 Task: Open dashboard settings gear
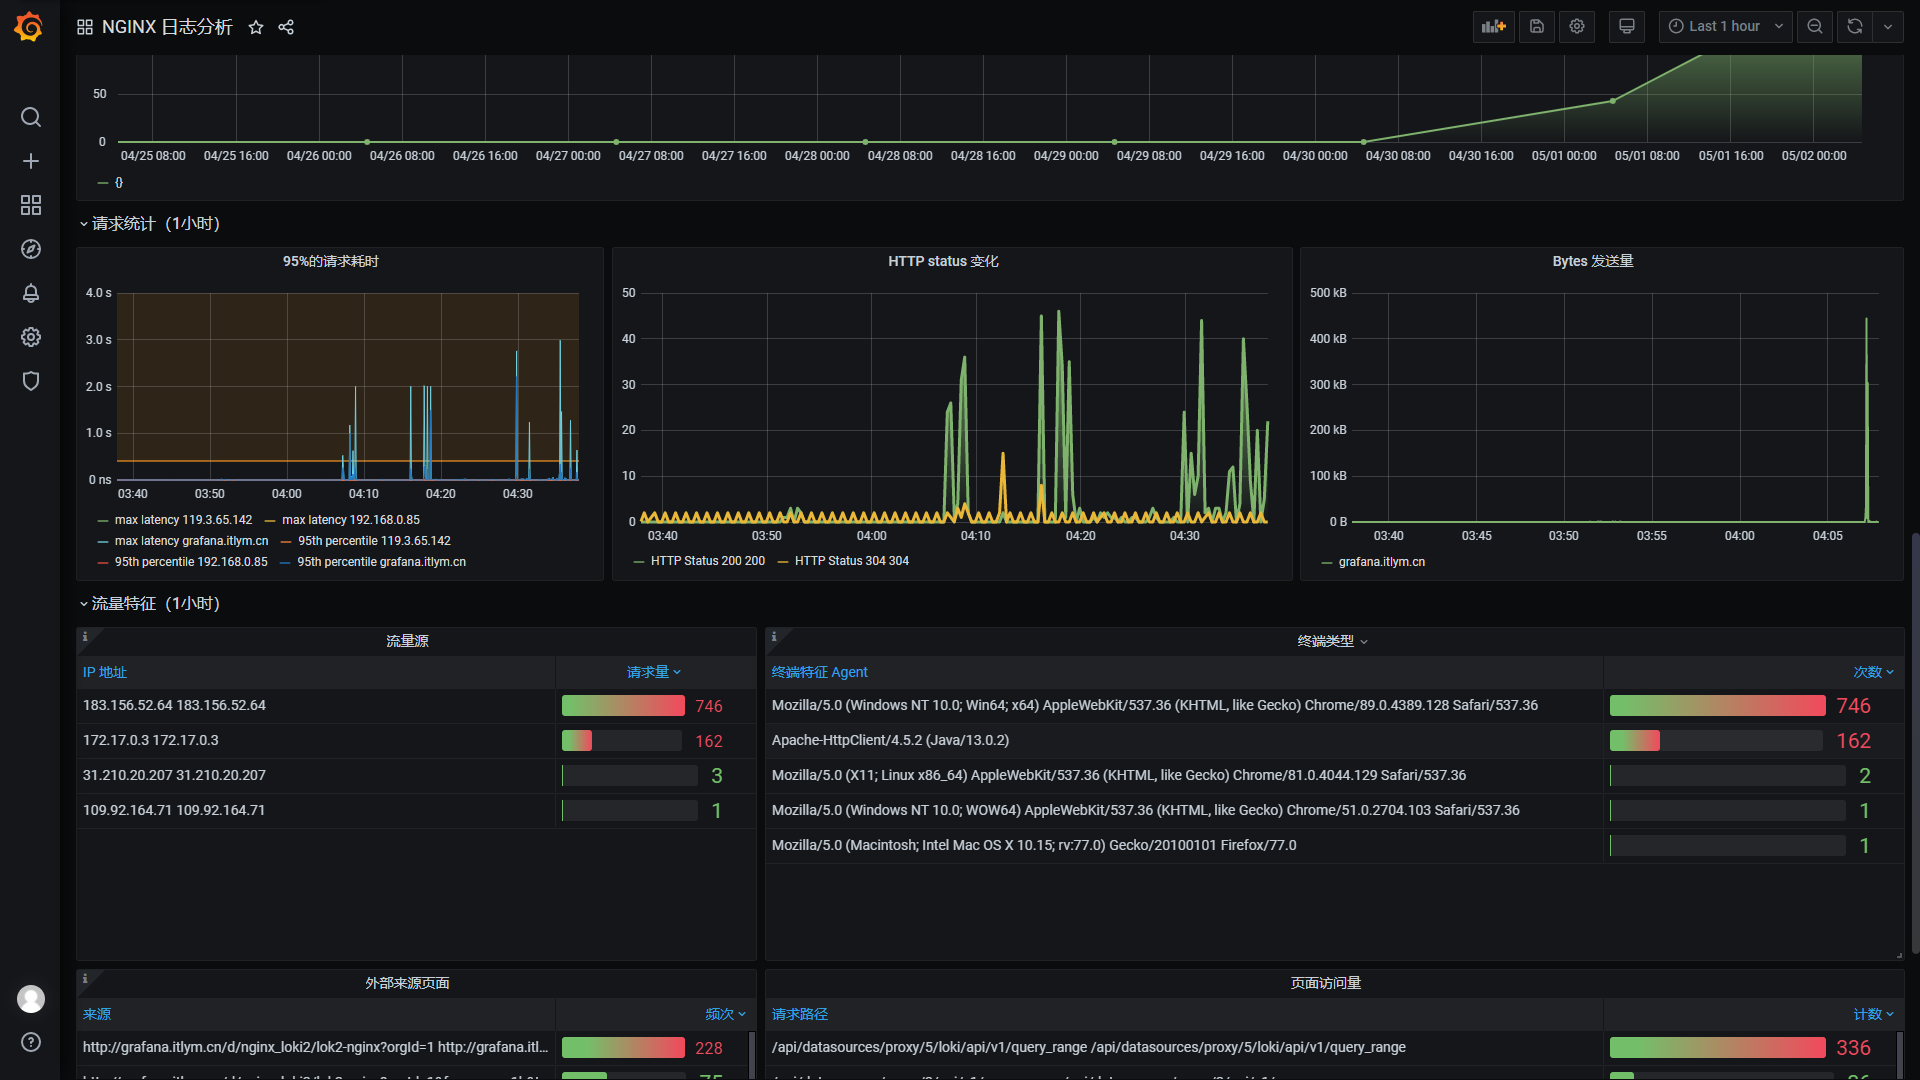(1577, 26)
